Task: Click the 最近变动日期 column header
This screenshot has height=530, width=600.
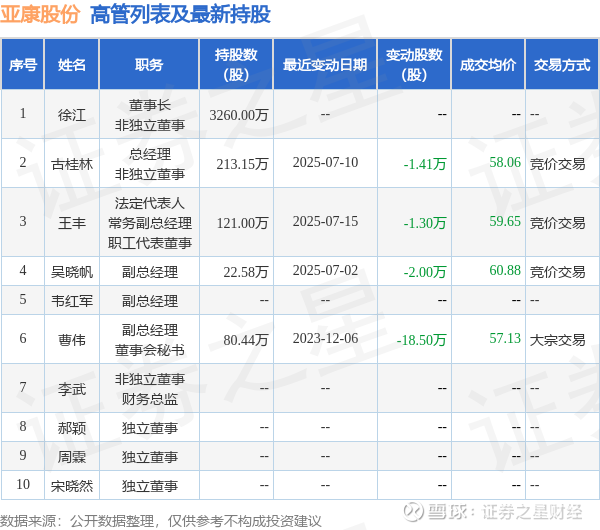Action: [x=325, y=65]
